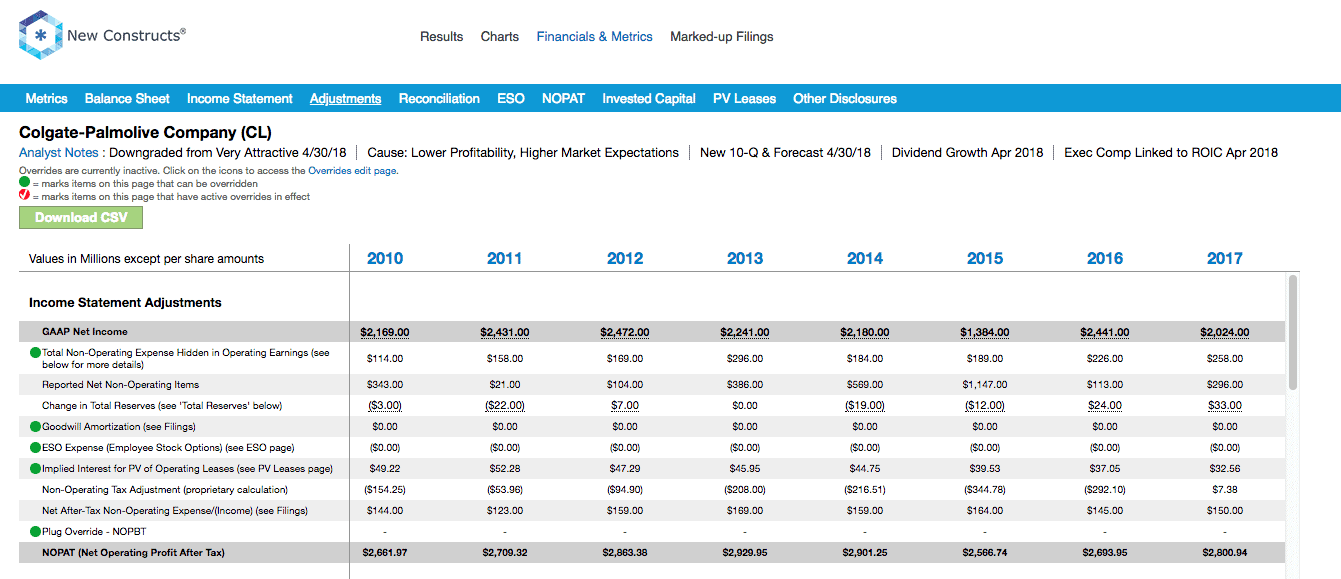Viewport: 1341px width, 579px height.
Task: Click Change in Total Reserves 2017 value $33.00
Action: point(1225,405)
